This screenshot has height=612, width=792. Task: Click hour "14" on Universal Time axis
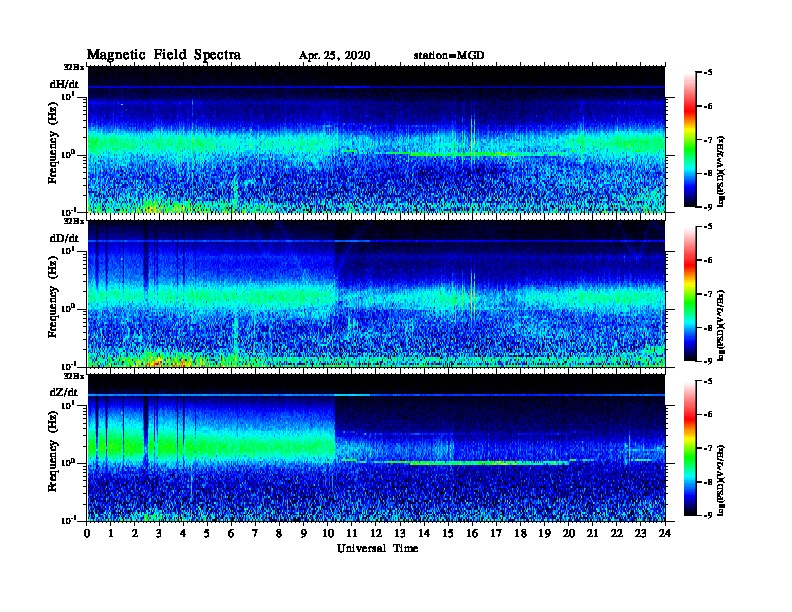(424, 533)
